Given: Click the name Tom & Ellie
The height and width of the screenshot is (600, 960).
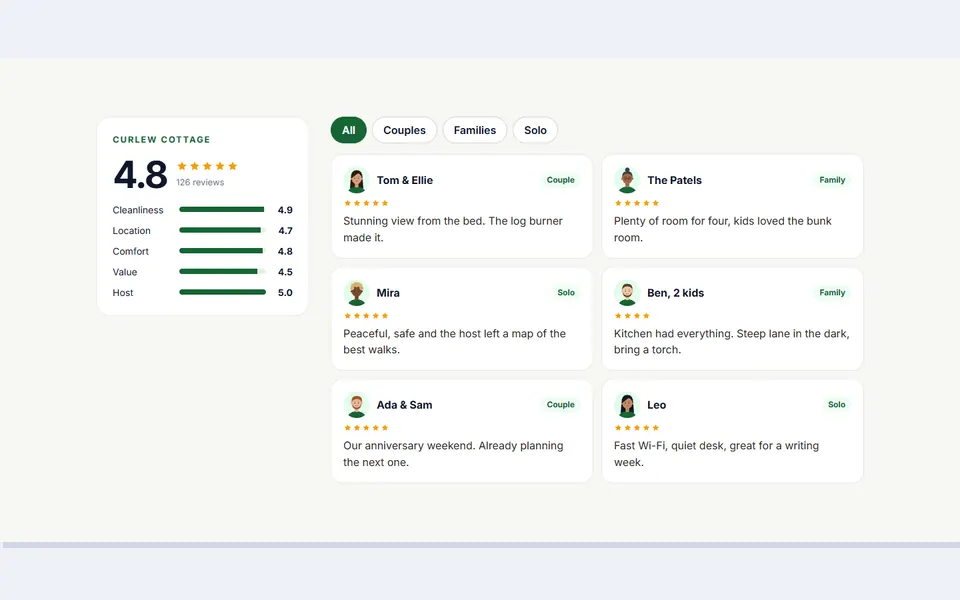Looking at the screenshot, I should click(x=405, y=180).
